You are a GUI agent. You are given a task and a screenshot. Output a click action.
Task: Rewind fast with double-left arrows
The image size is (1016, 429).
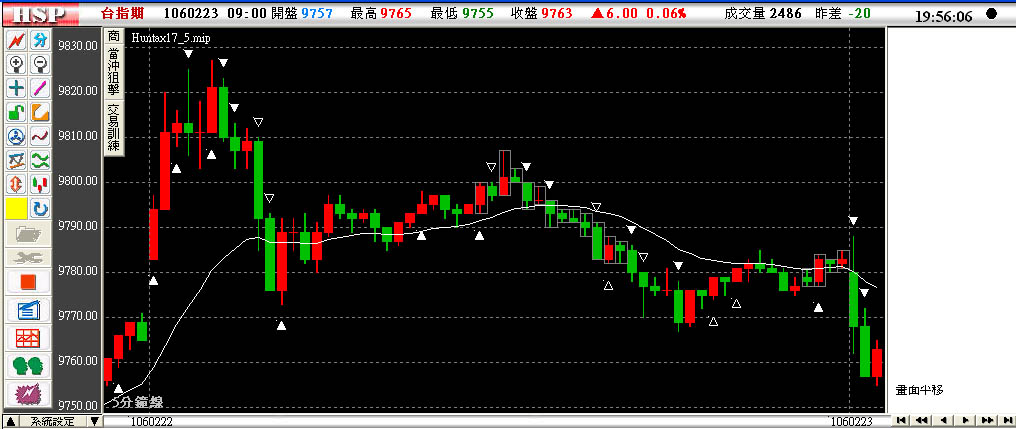coord(922,420)
